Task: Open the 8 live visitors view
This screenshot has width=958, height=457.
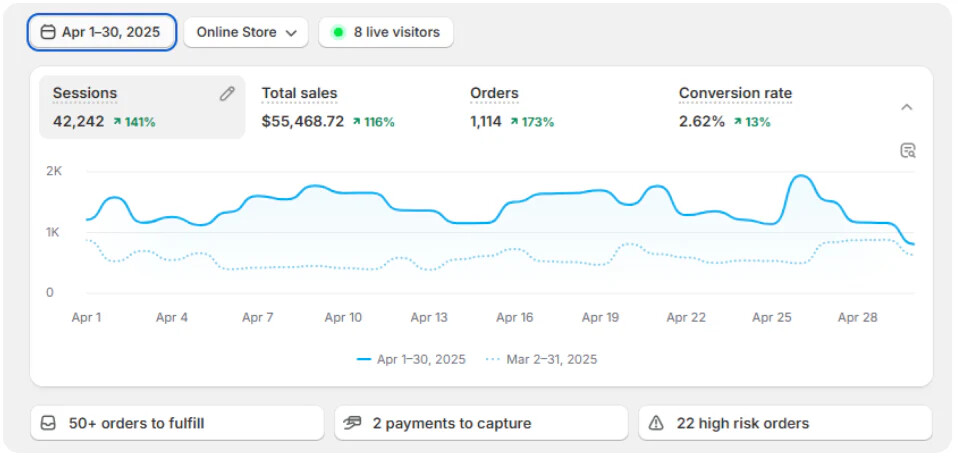Action: pos(386,32)
